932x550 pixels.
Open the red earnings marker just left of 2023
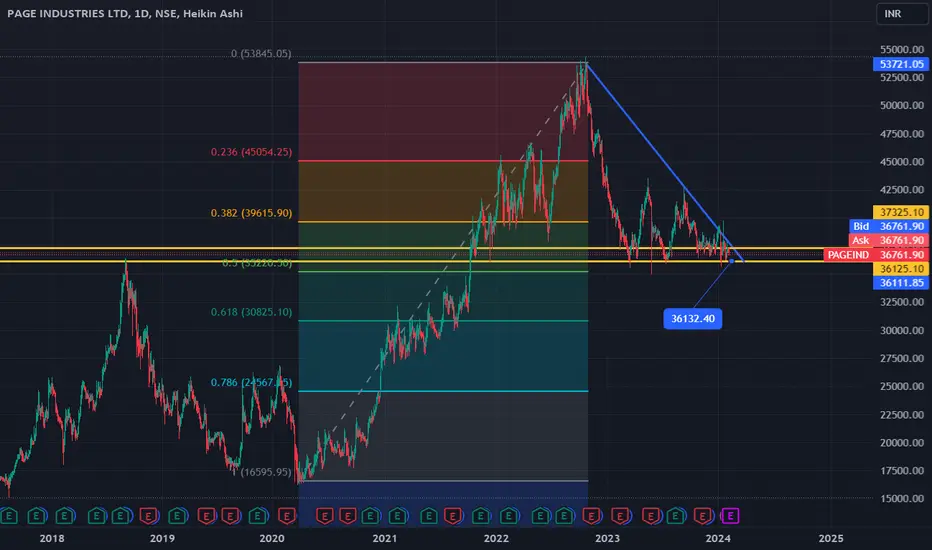point(591,516)
